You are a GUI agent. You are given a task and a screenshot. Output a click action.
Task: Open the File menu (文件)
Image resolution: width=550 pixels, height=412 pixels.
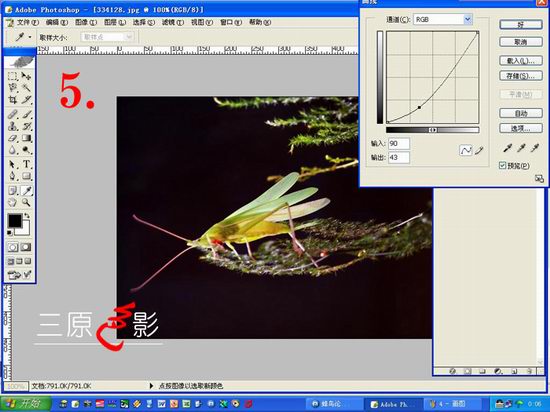coord(28,22)
